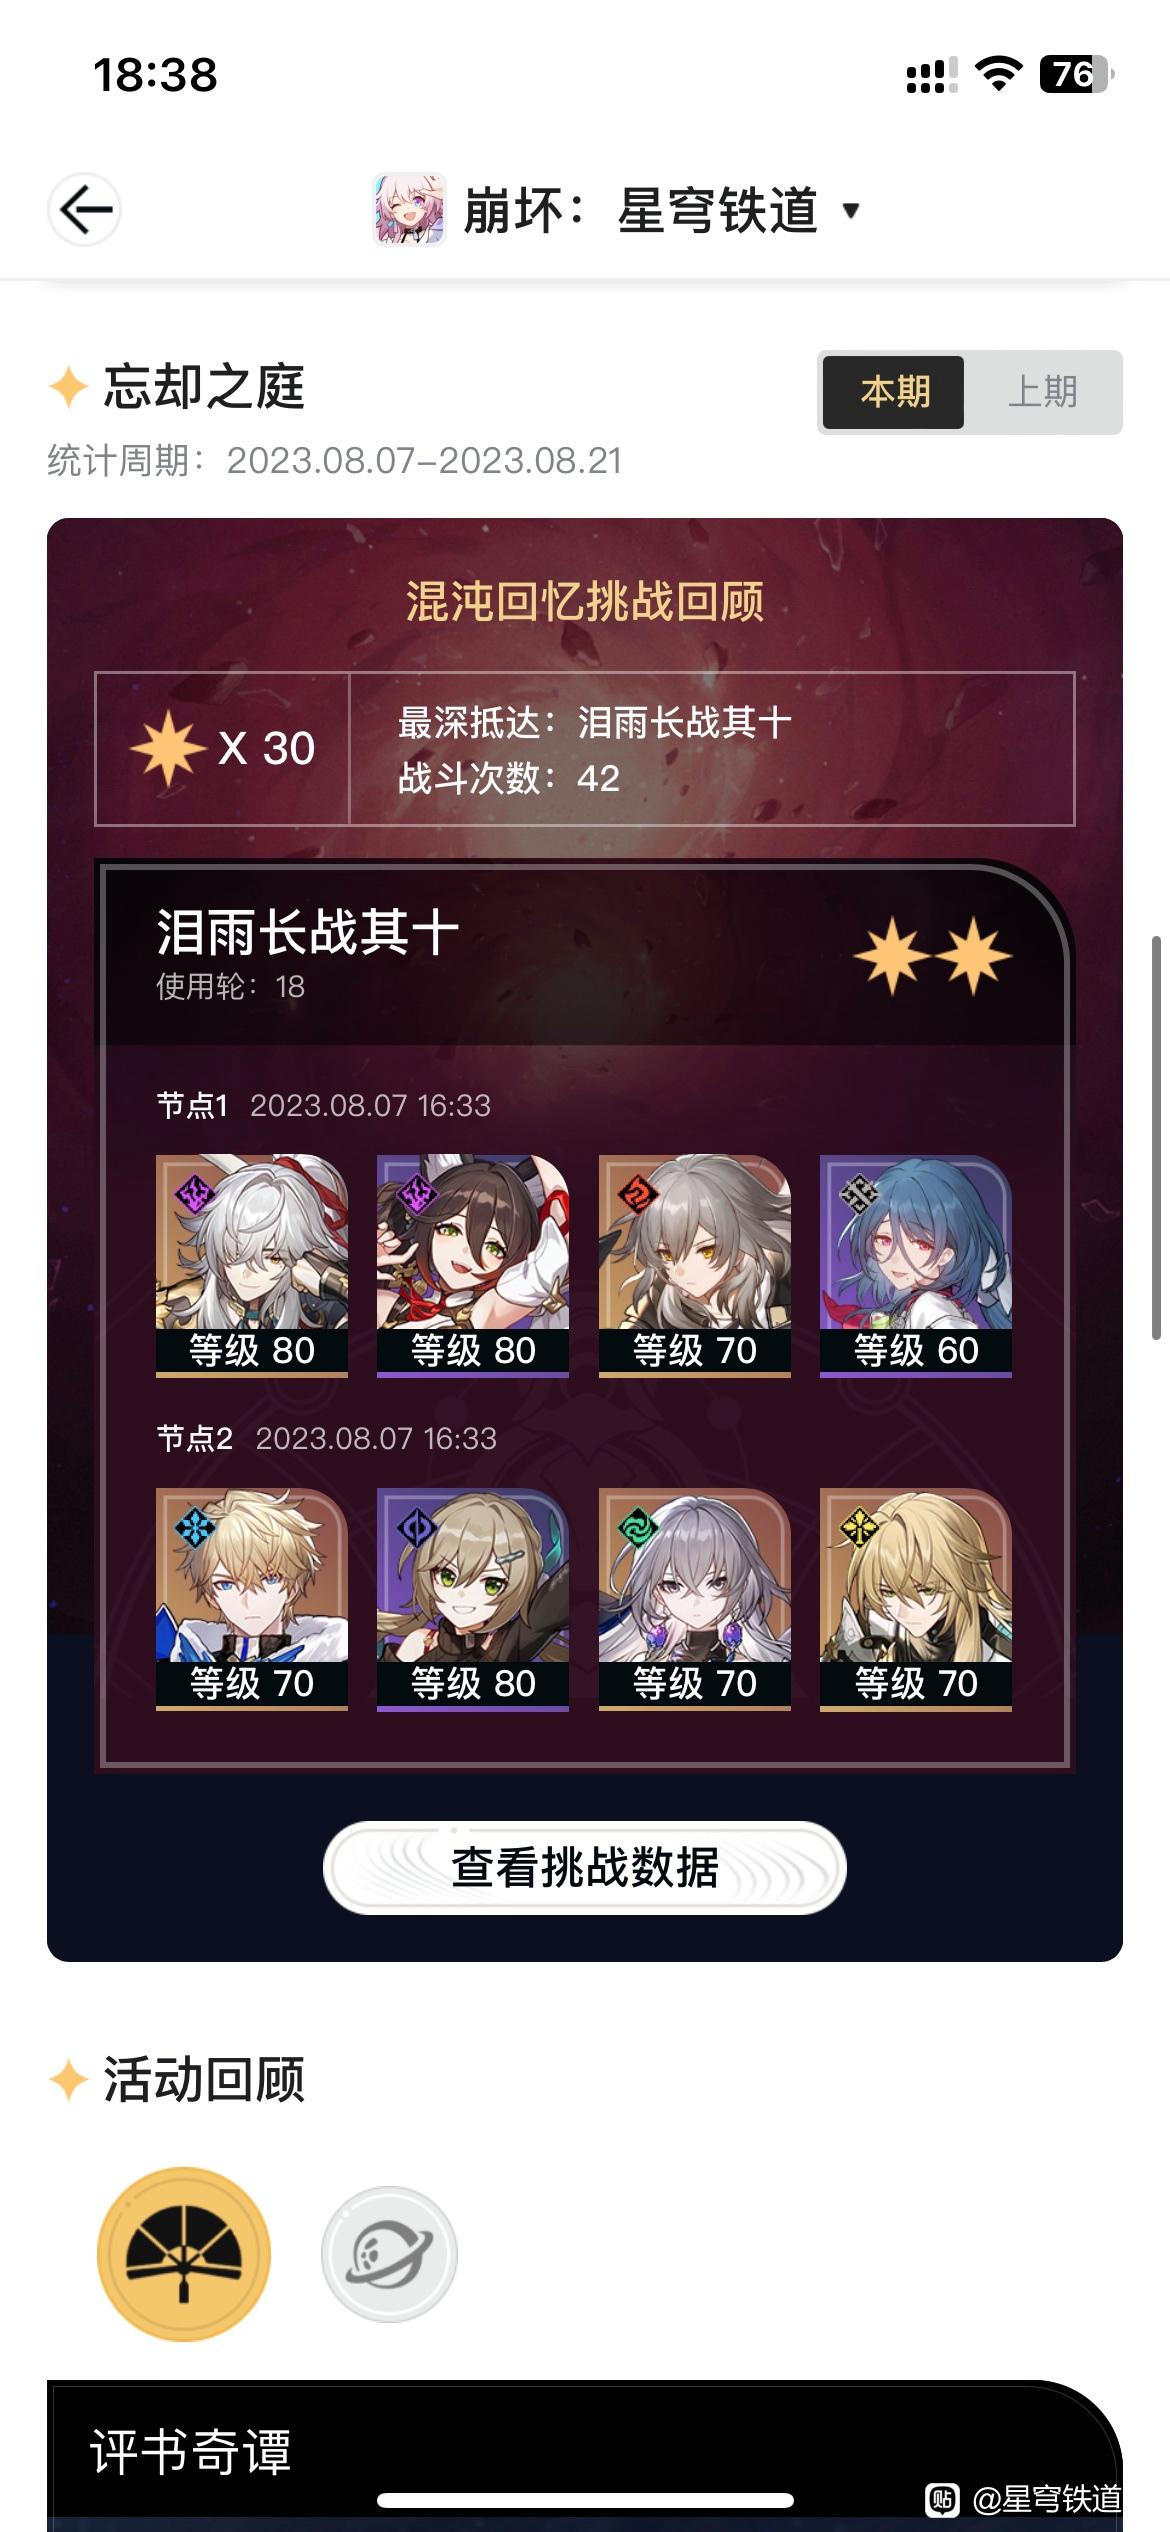Tap the back arrow icon
The width and height of the screenshot is (1170, 2532).
(85, 210)
